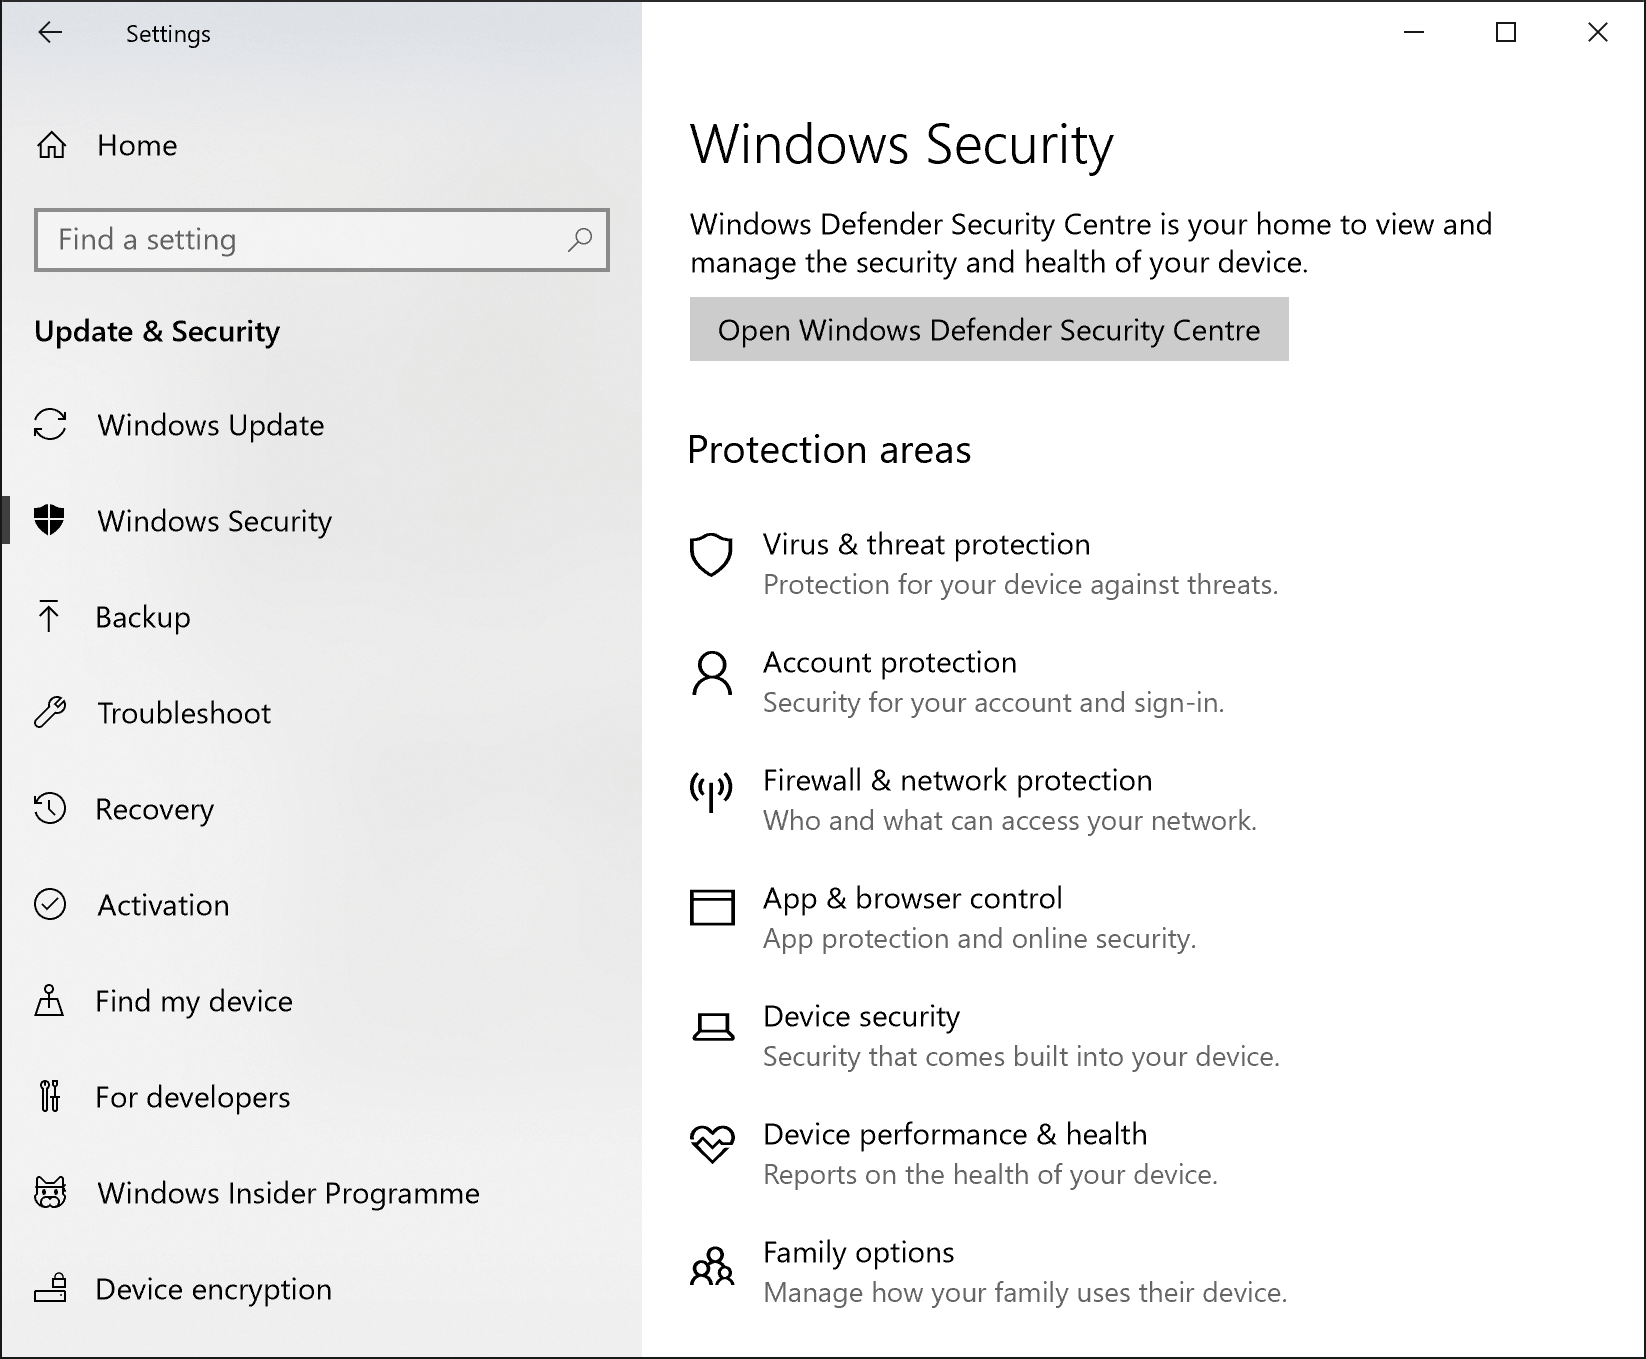Click the back arrow icon

(50, 33)
